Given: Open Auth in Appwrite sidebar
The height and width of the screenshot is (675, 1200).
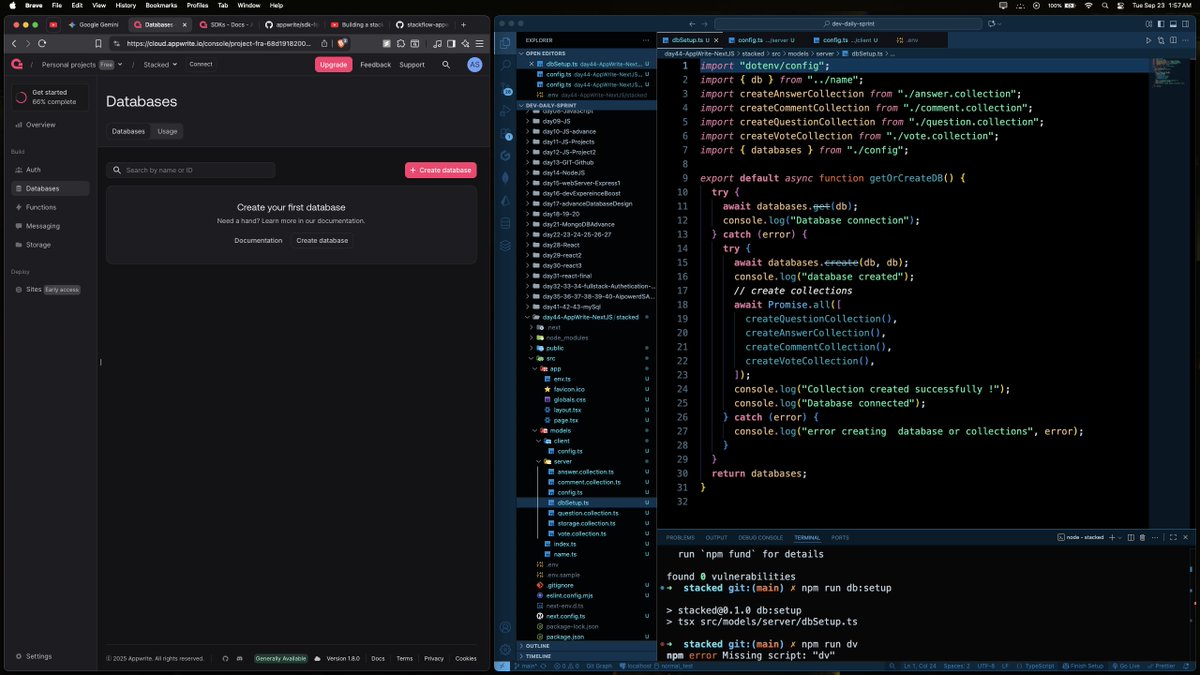Looking at the screenshot, I should (x=50, y=170).
